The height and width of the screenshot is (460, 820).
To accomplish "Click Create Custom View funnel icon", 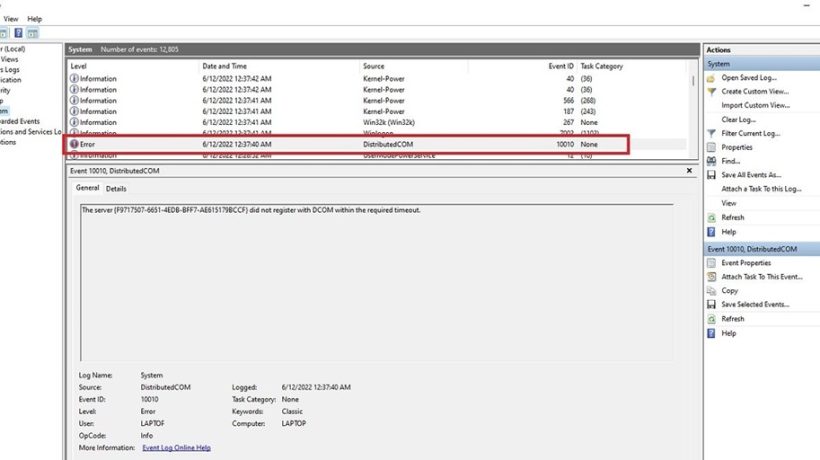I will (711, 91).
